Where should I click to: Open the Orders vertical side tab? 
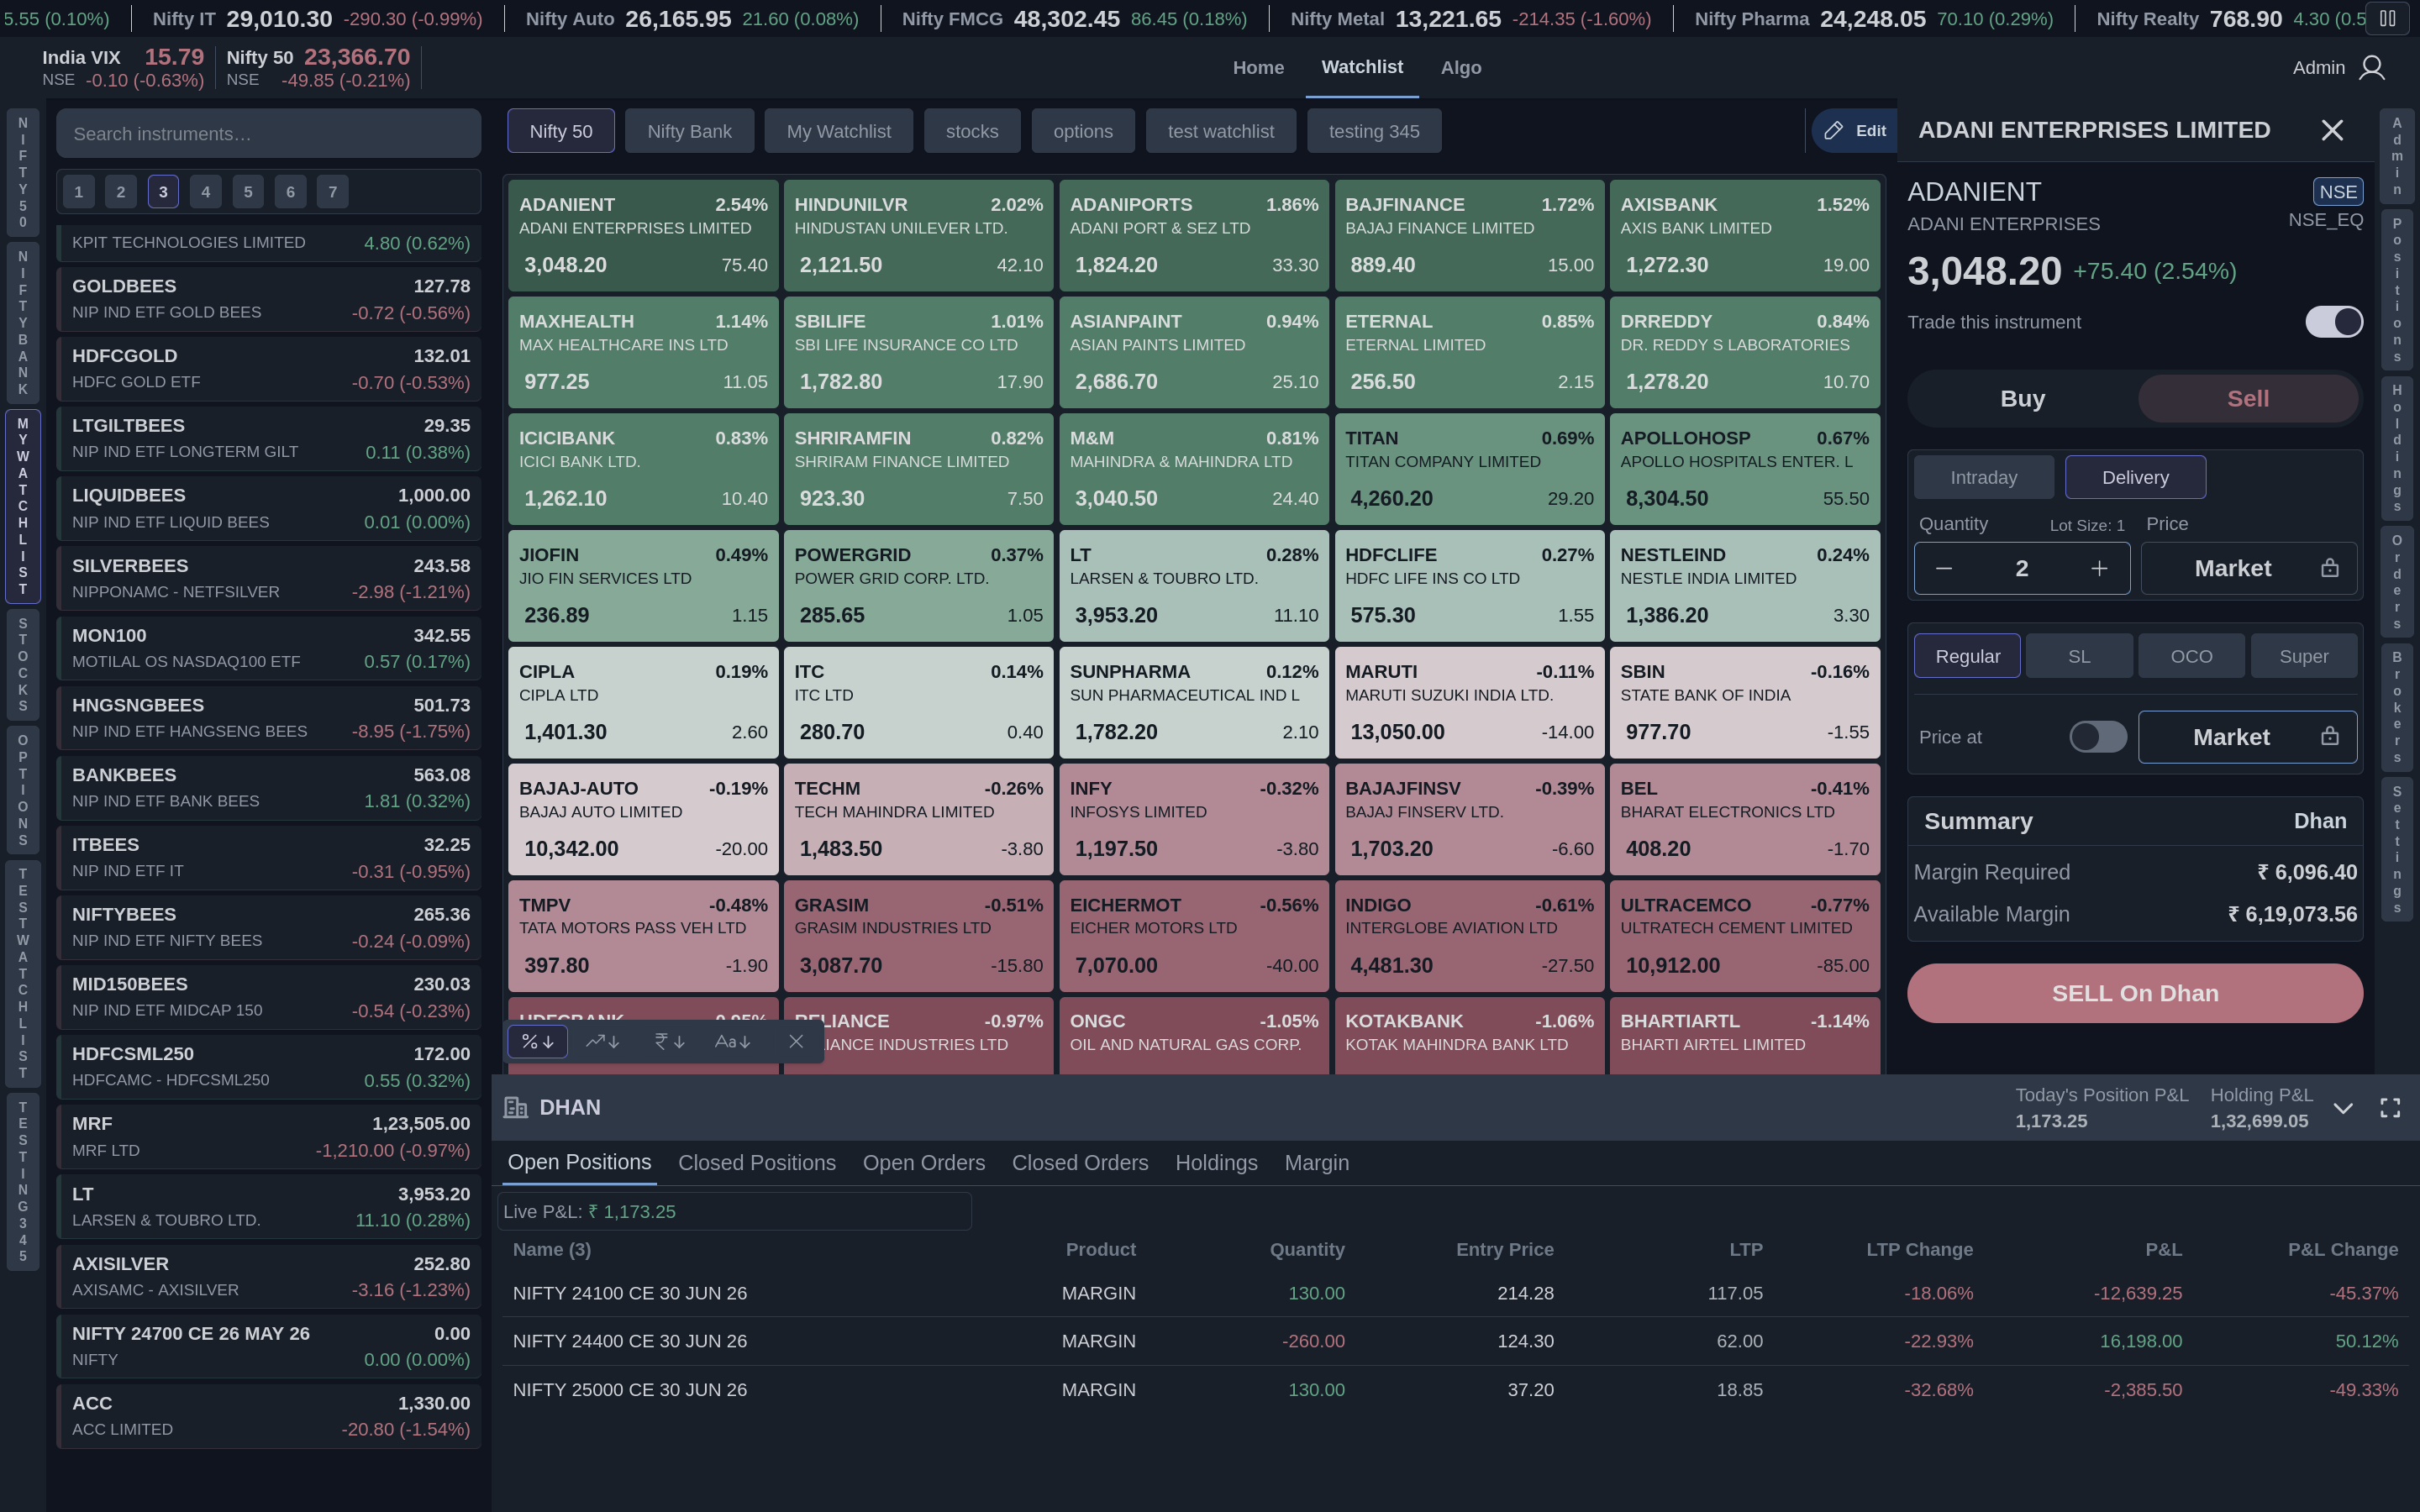pyautogui.click(x=2397, y=582)
